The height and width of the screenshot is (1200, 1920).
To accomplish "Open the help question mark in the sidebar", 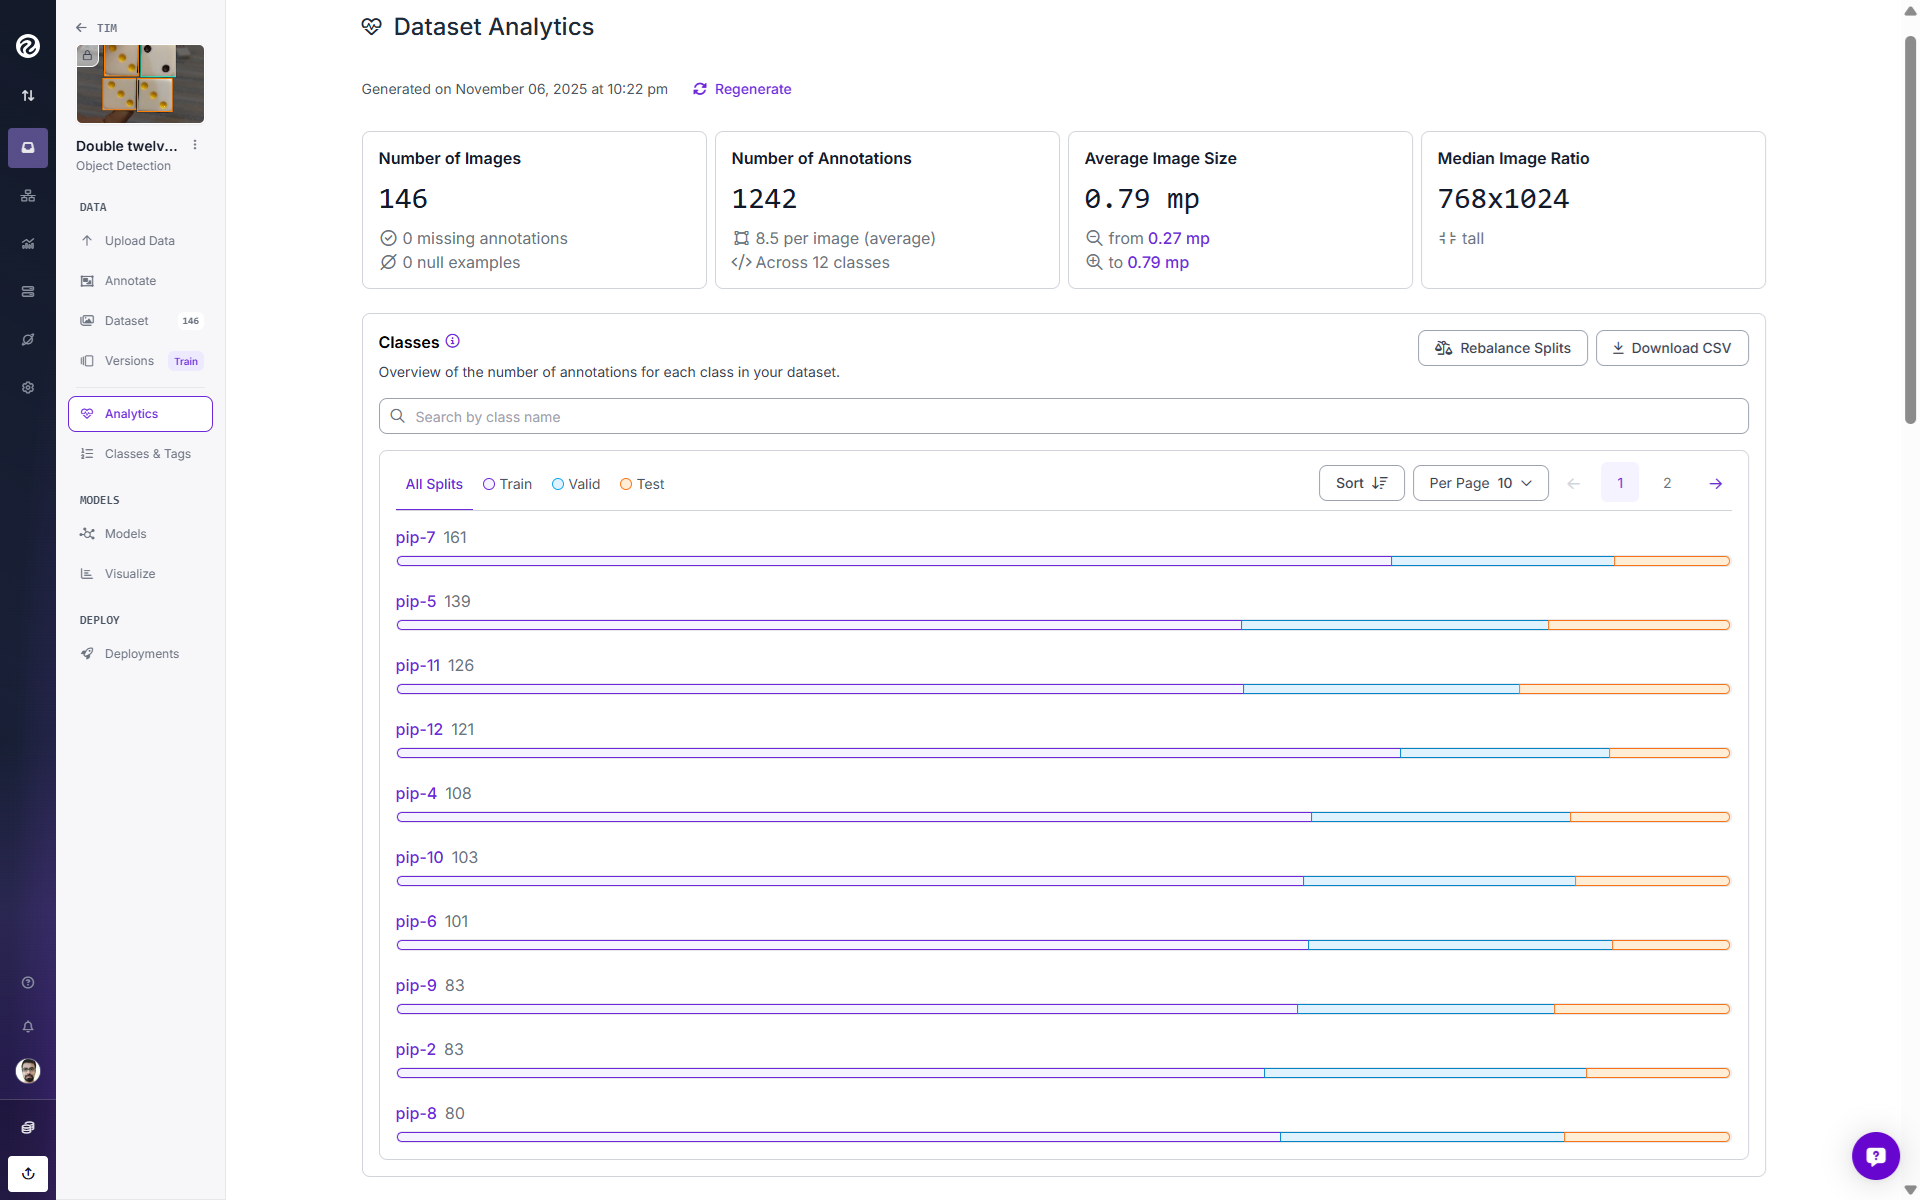I will 28,983.
